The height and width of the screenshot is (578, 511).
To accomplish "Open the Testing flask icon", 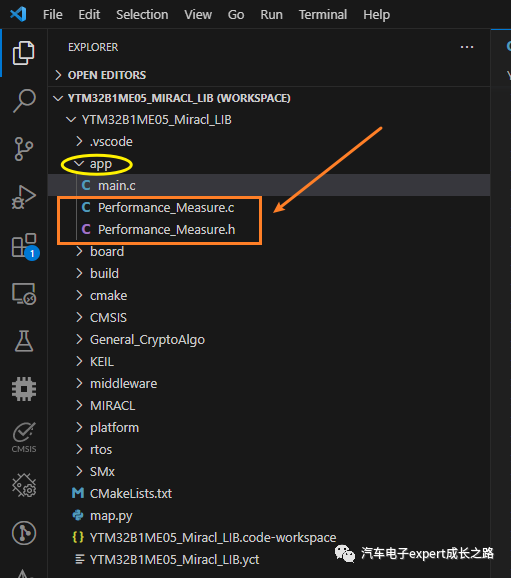I will pyautogui.click(x=24, y=341).
